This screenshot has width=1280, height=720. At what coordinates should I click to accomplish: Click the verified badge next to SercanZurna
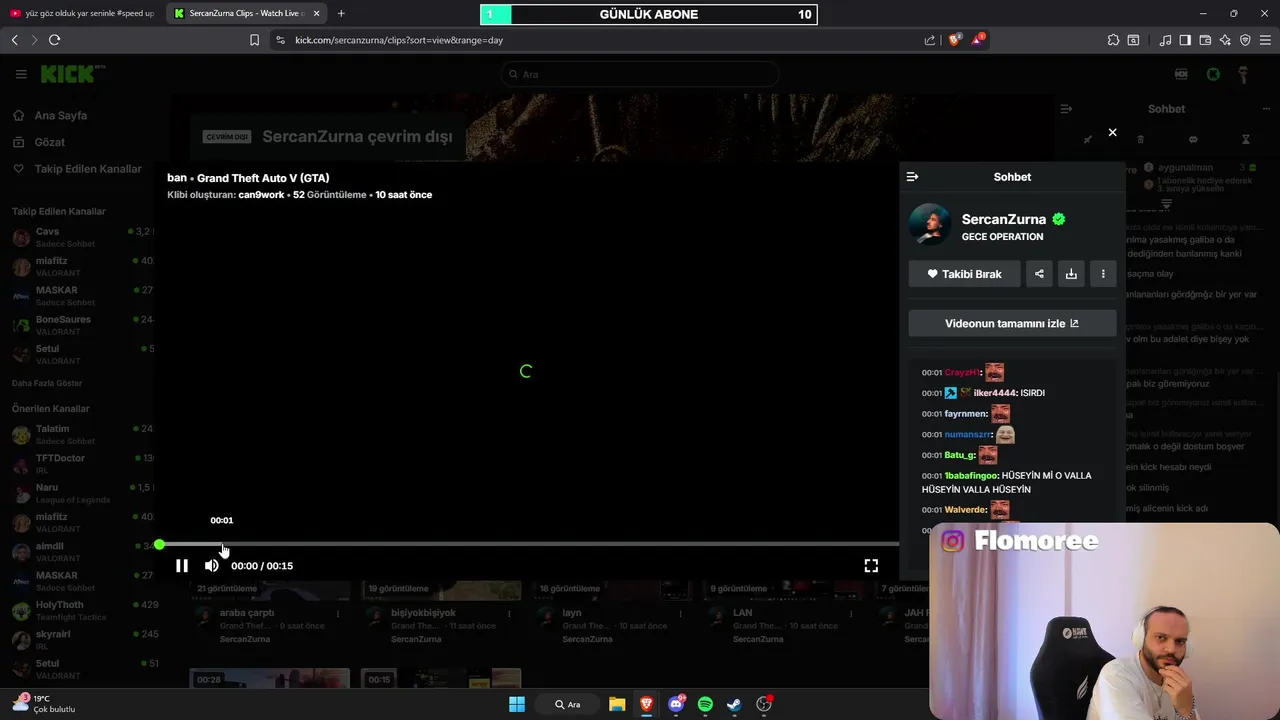click(1059, 219)
